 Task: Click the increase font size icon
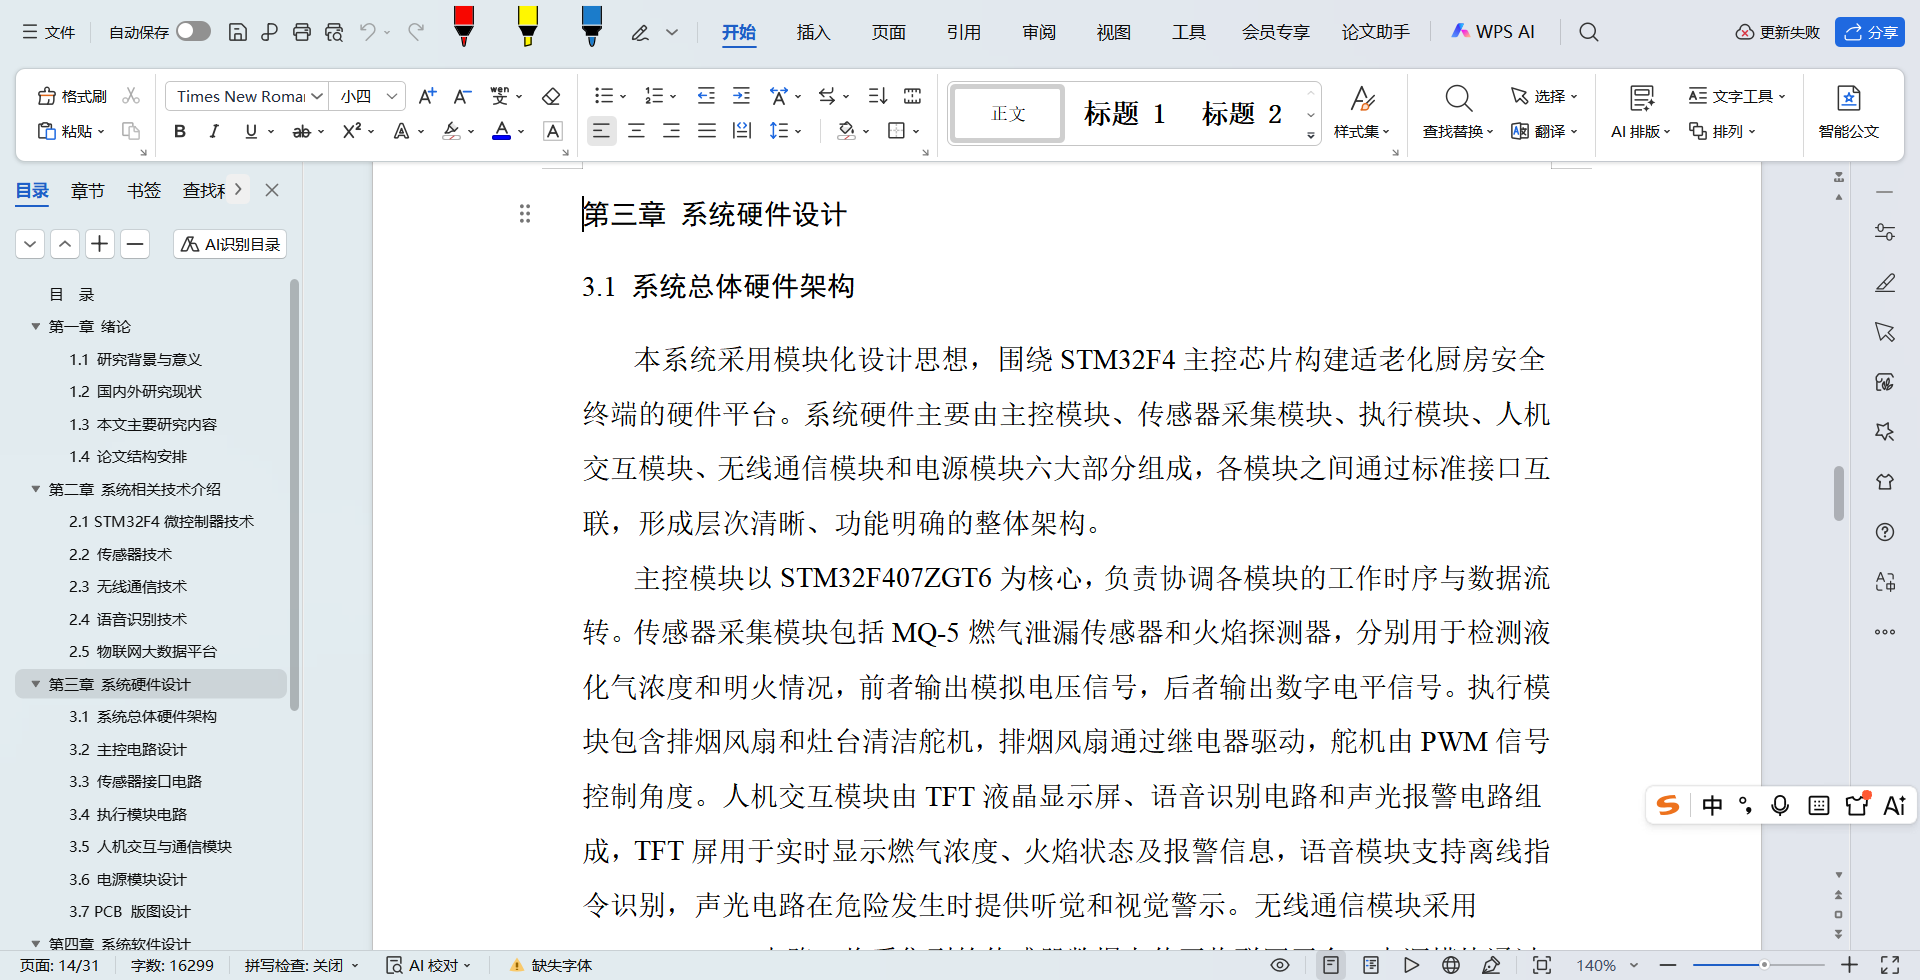427,96
